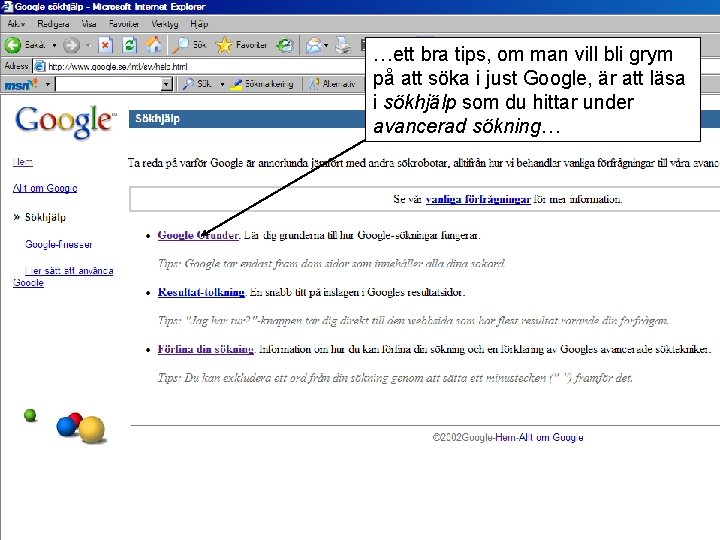
Task: Open the Redigera menu
Action: tap(53, 24)
